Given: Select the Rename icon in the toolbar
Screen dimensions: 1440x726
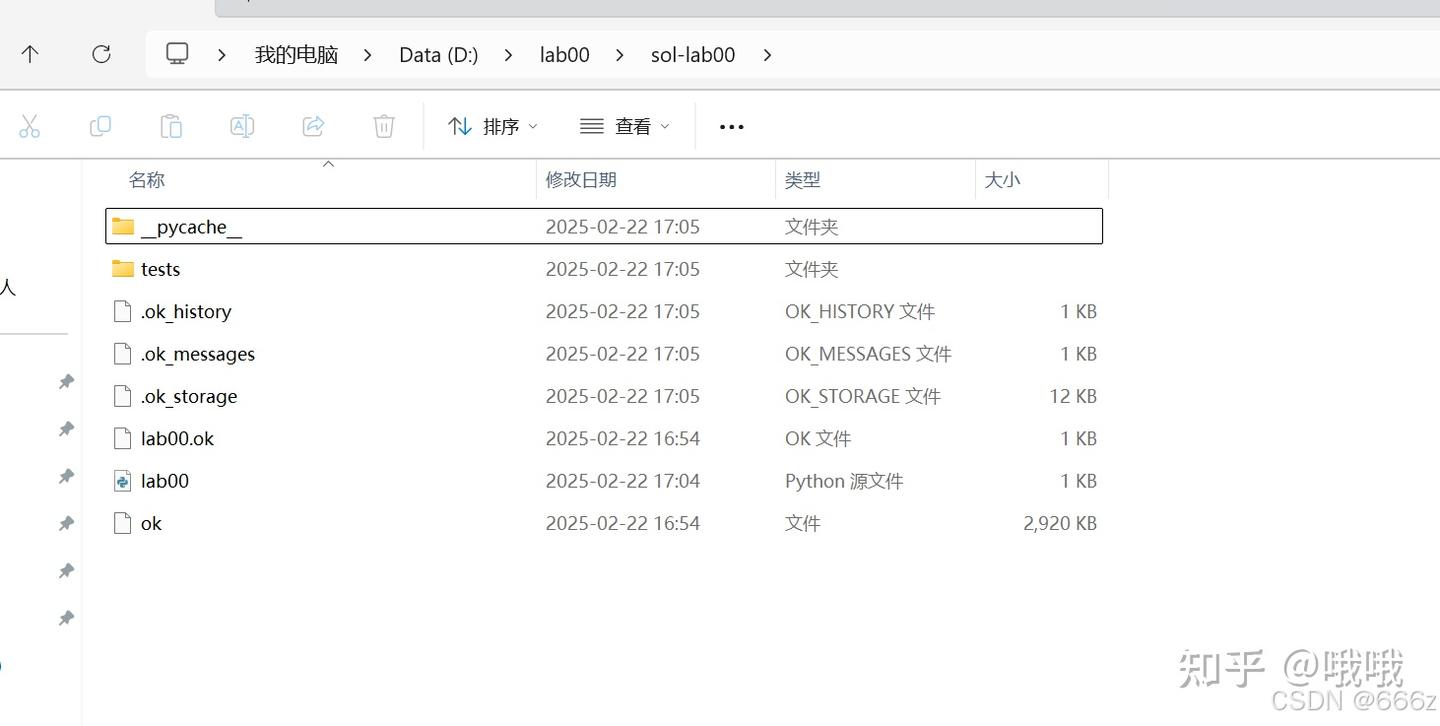Looking at the screenshot, I should coord(241,126).
